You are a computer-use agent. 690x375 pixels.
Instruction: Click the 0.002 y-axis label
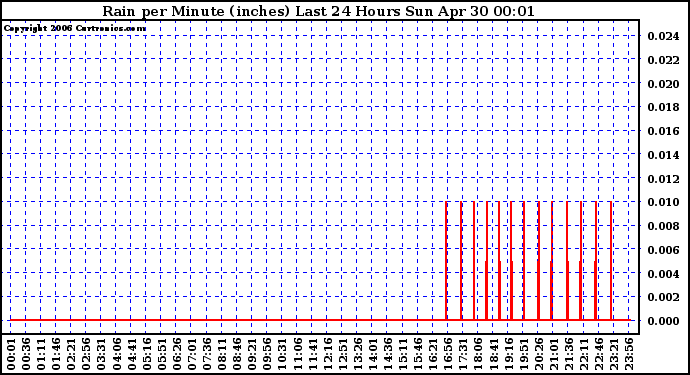(663, 297)
